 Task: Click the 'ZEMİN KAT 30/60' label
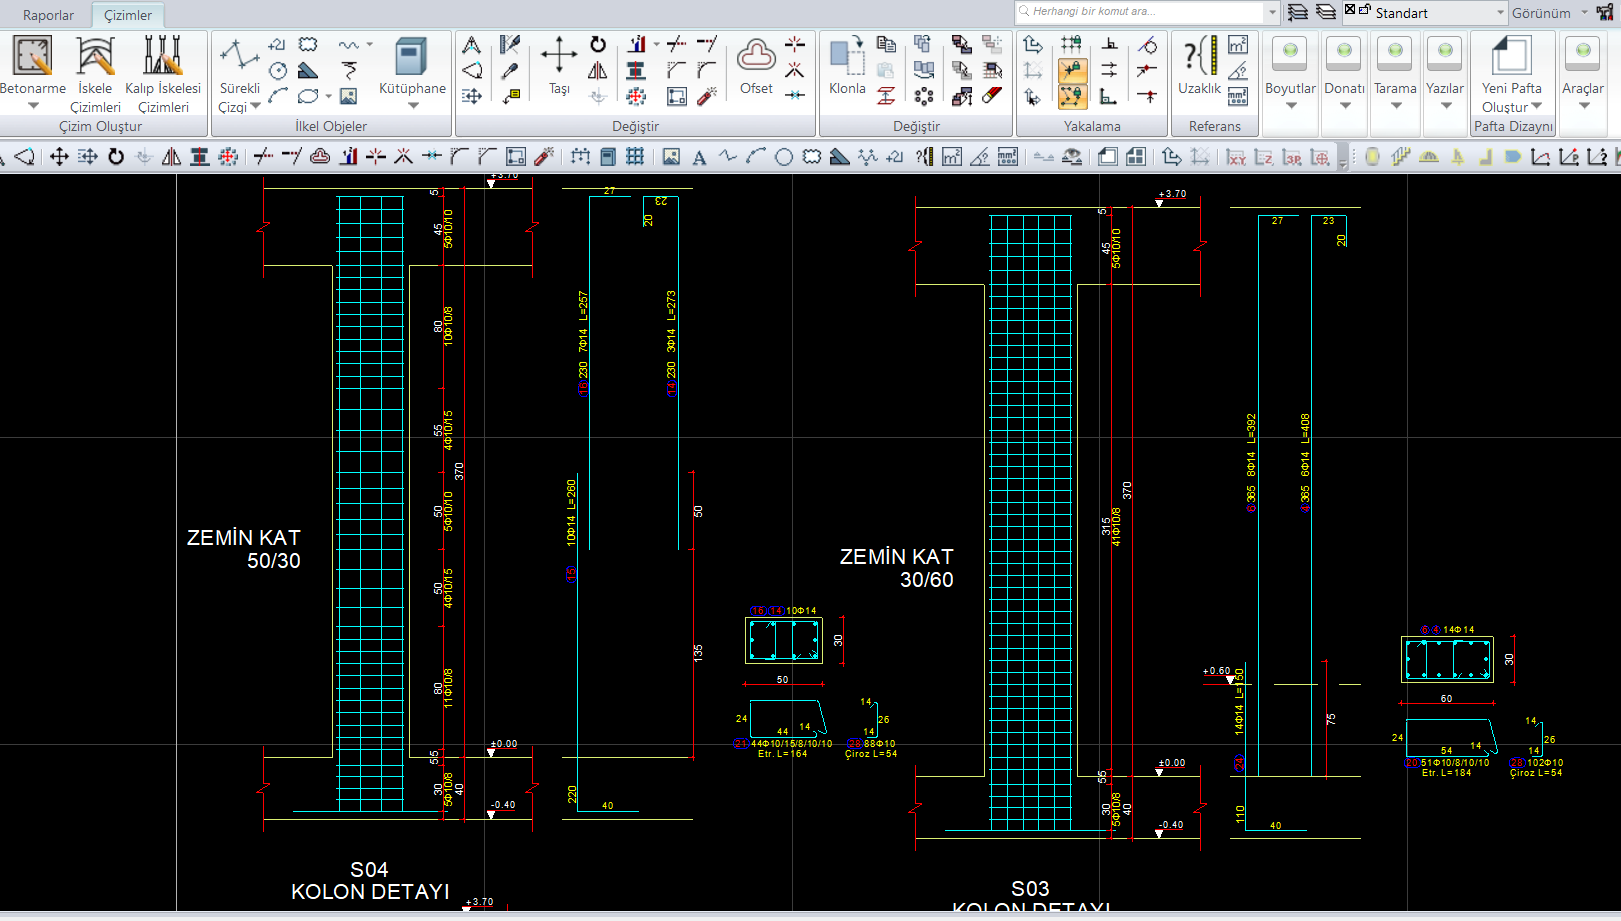897,568
